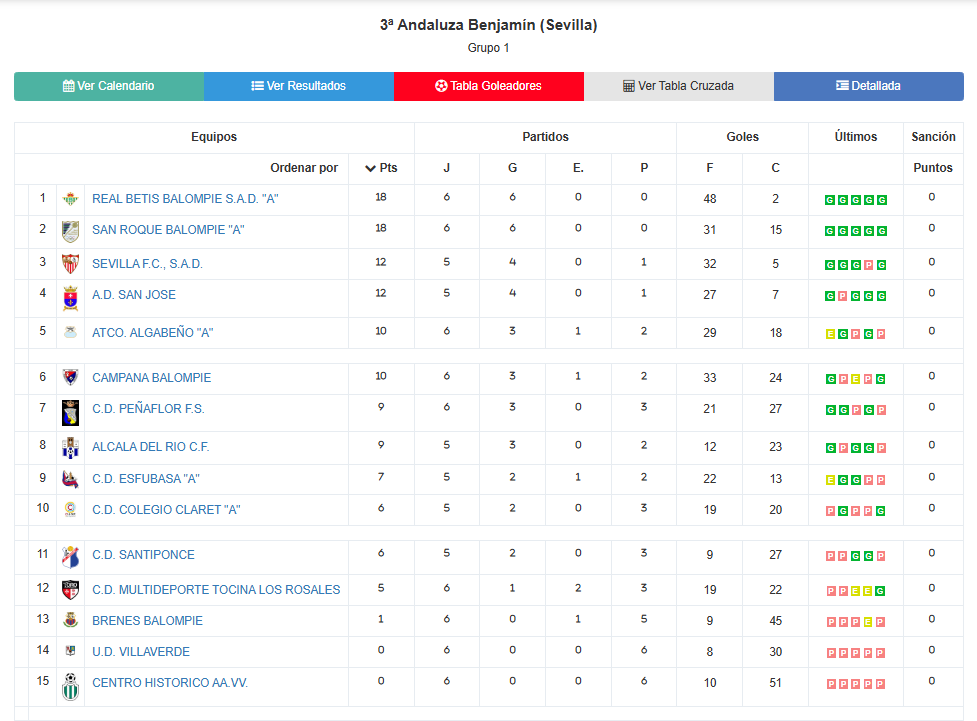This screenshot has height=721, width=977.
Task: Open ALCALA DEL RIO C.F. team link
Action: pos(151,447)
